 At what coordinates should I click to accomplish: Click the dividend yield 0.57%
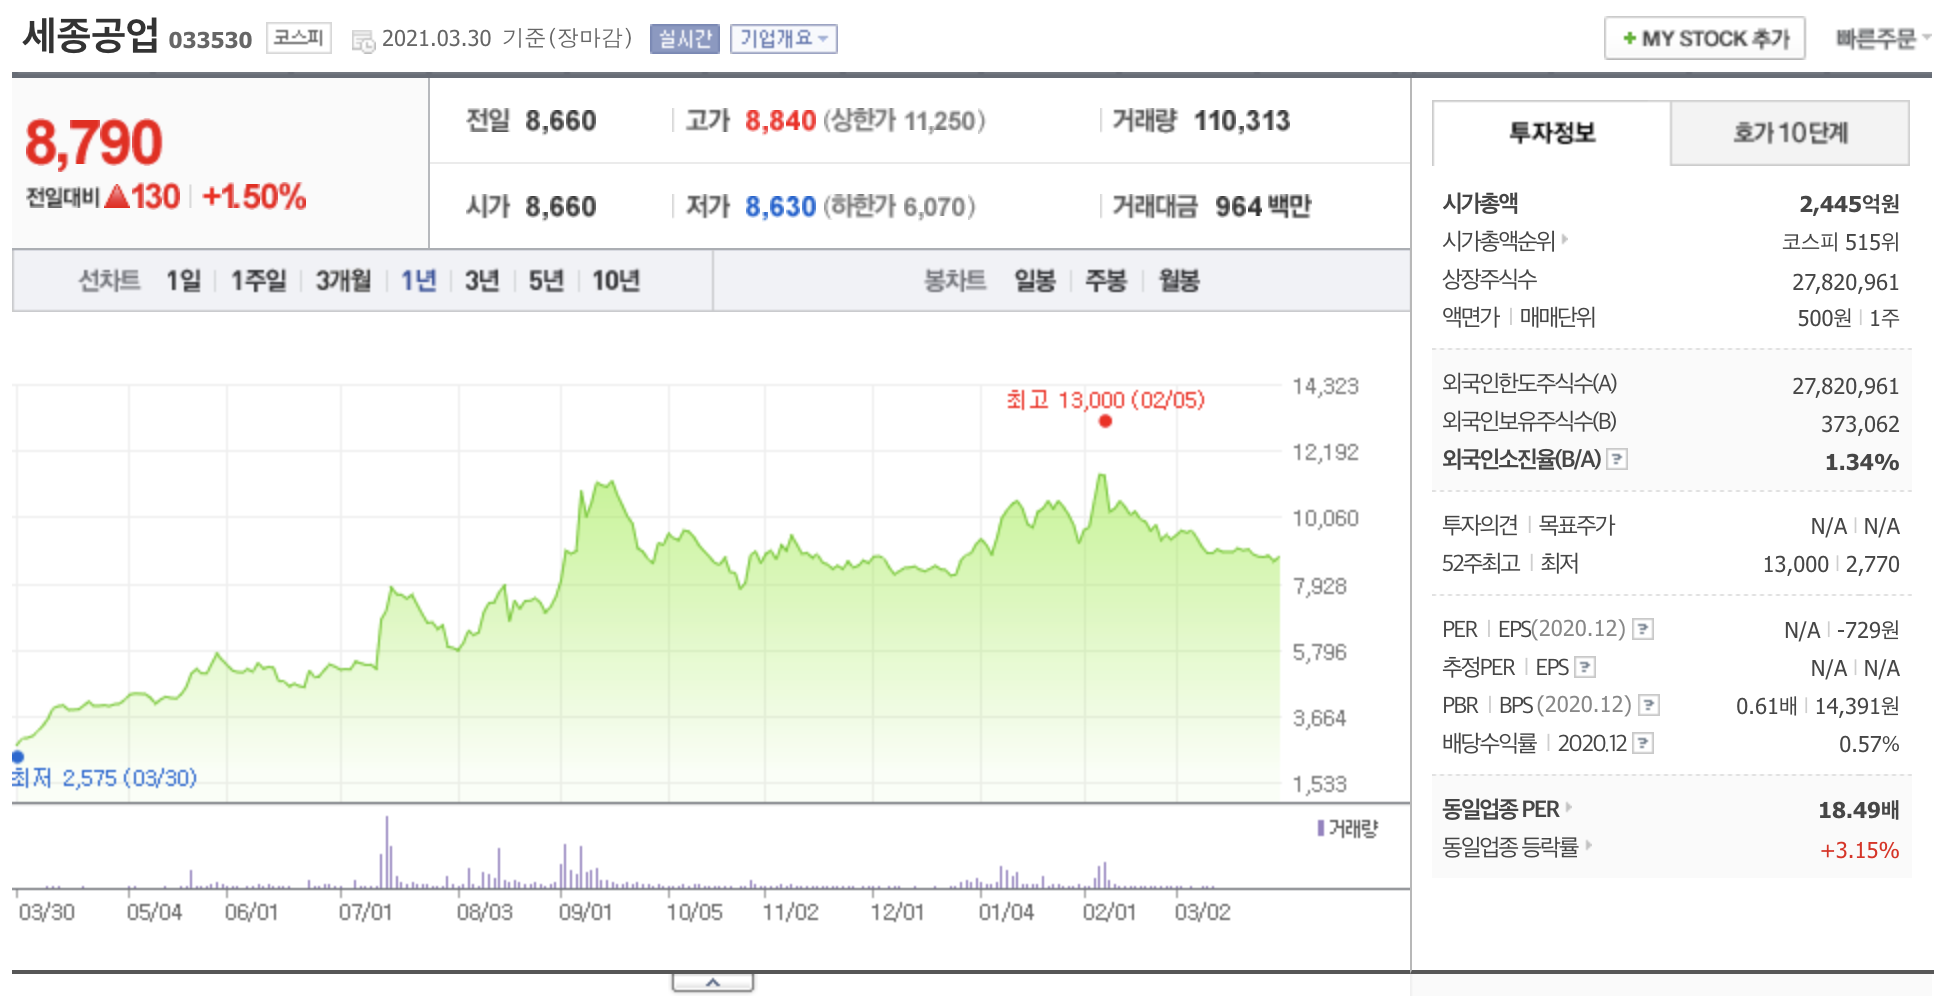coord(1869,744)
